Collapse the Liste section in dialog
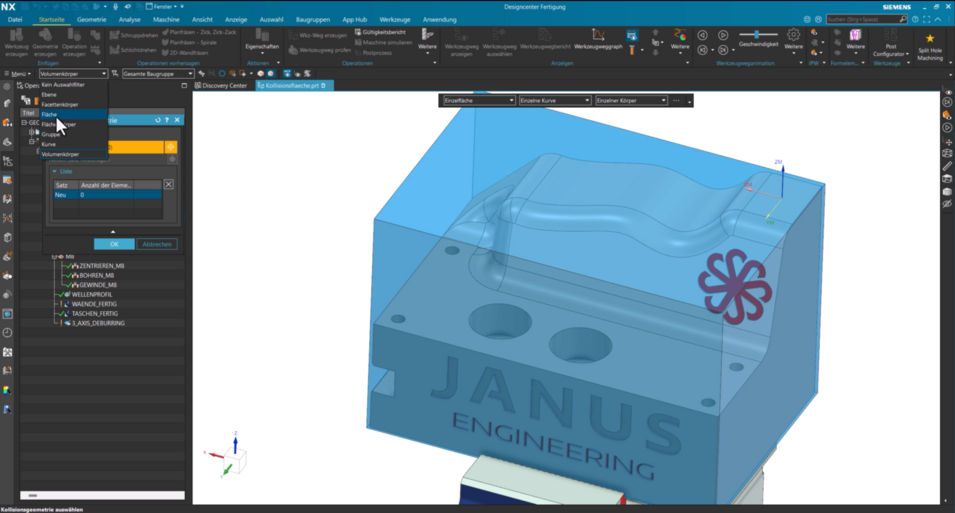The image size is (955, 513). tap(54, 171)
